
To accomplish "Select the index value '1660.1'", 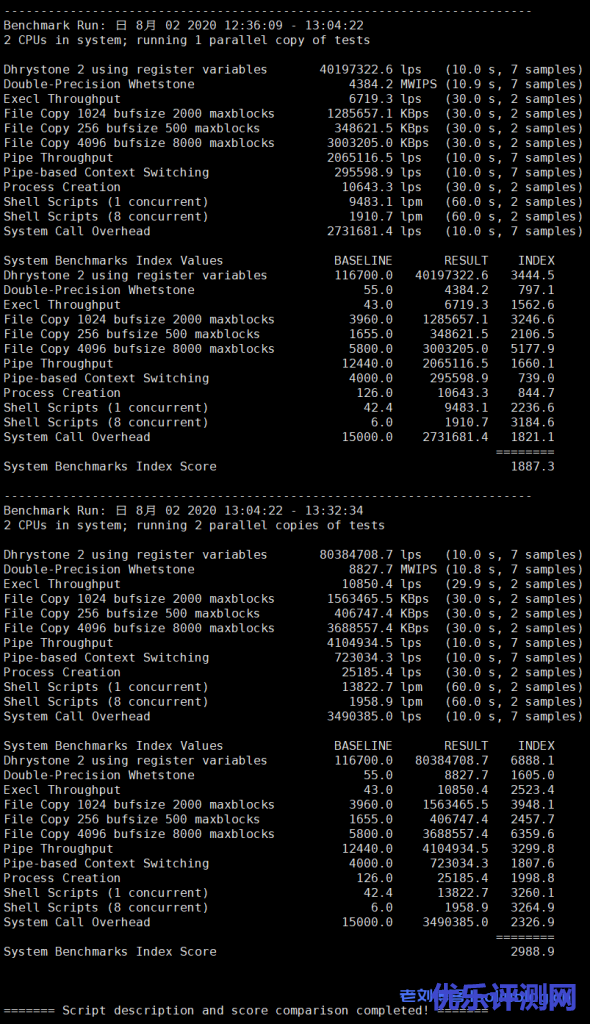I will click(x=533, y=363).
